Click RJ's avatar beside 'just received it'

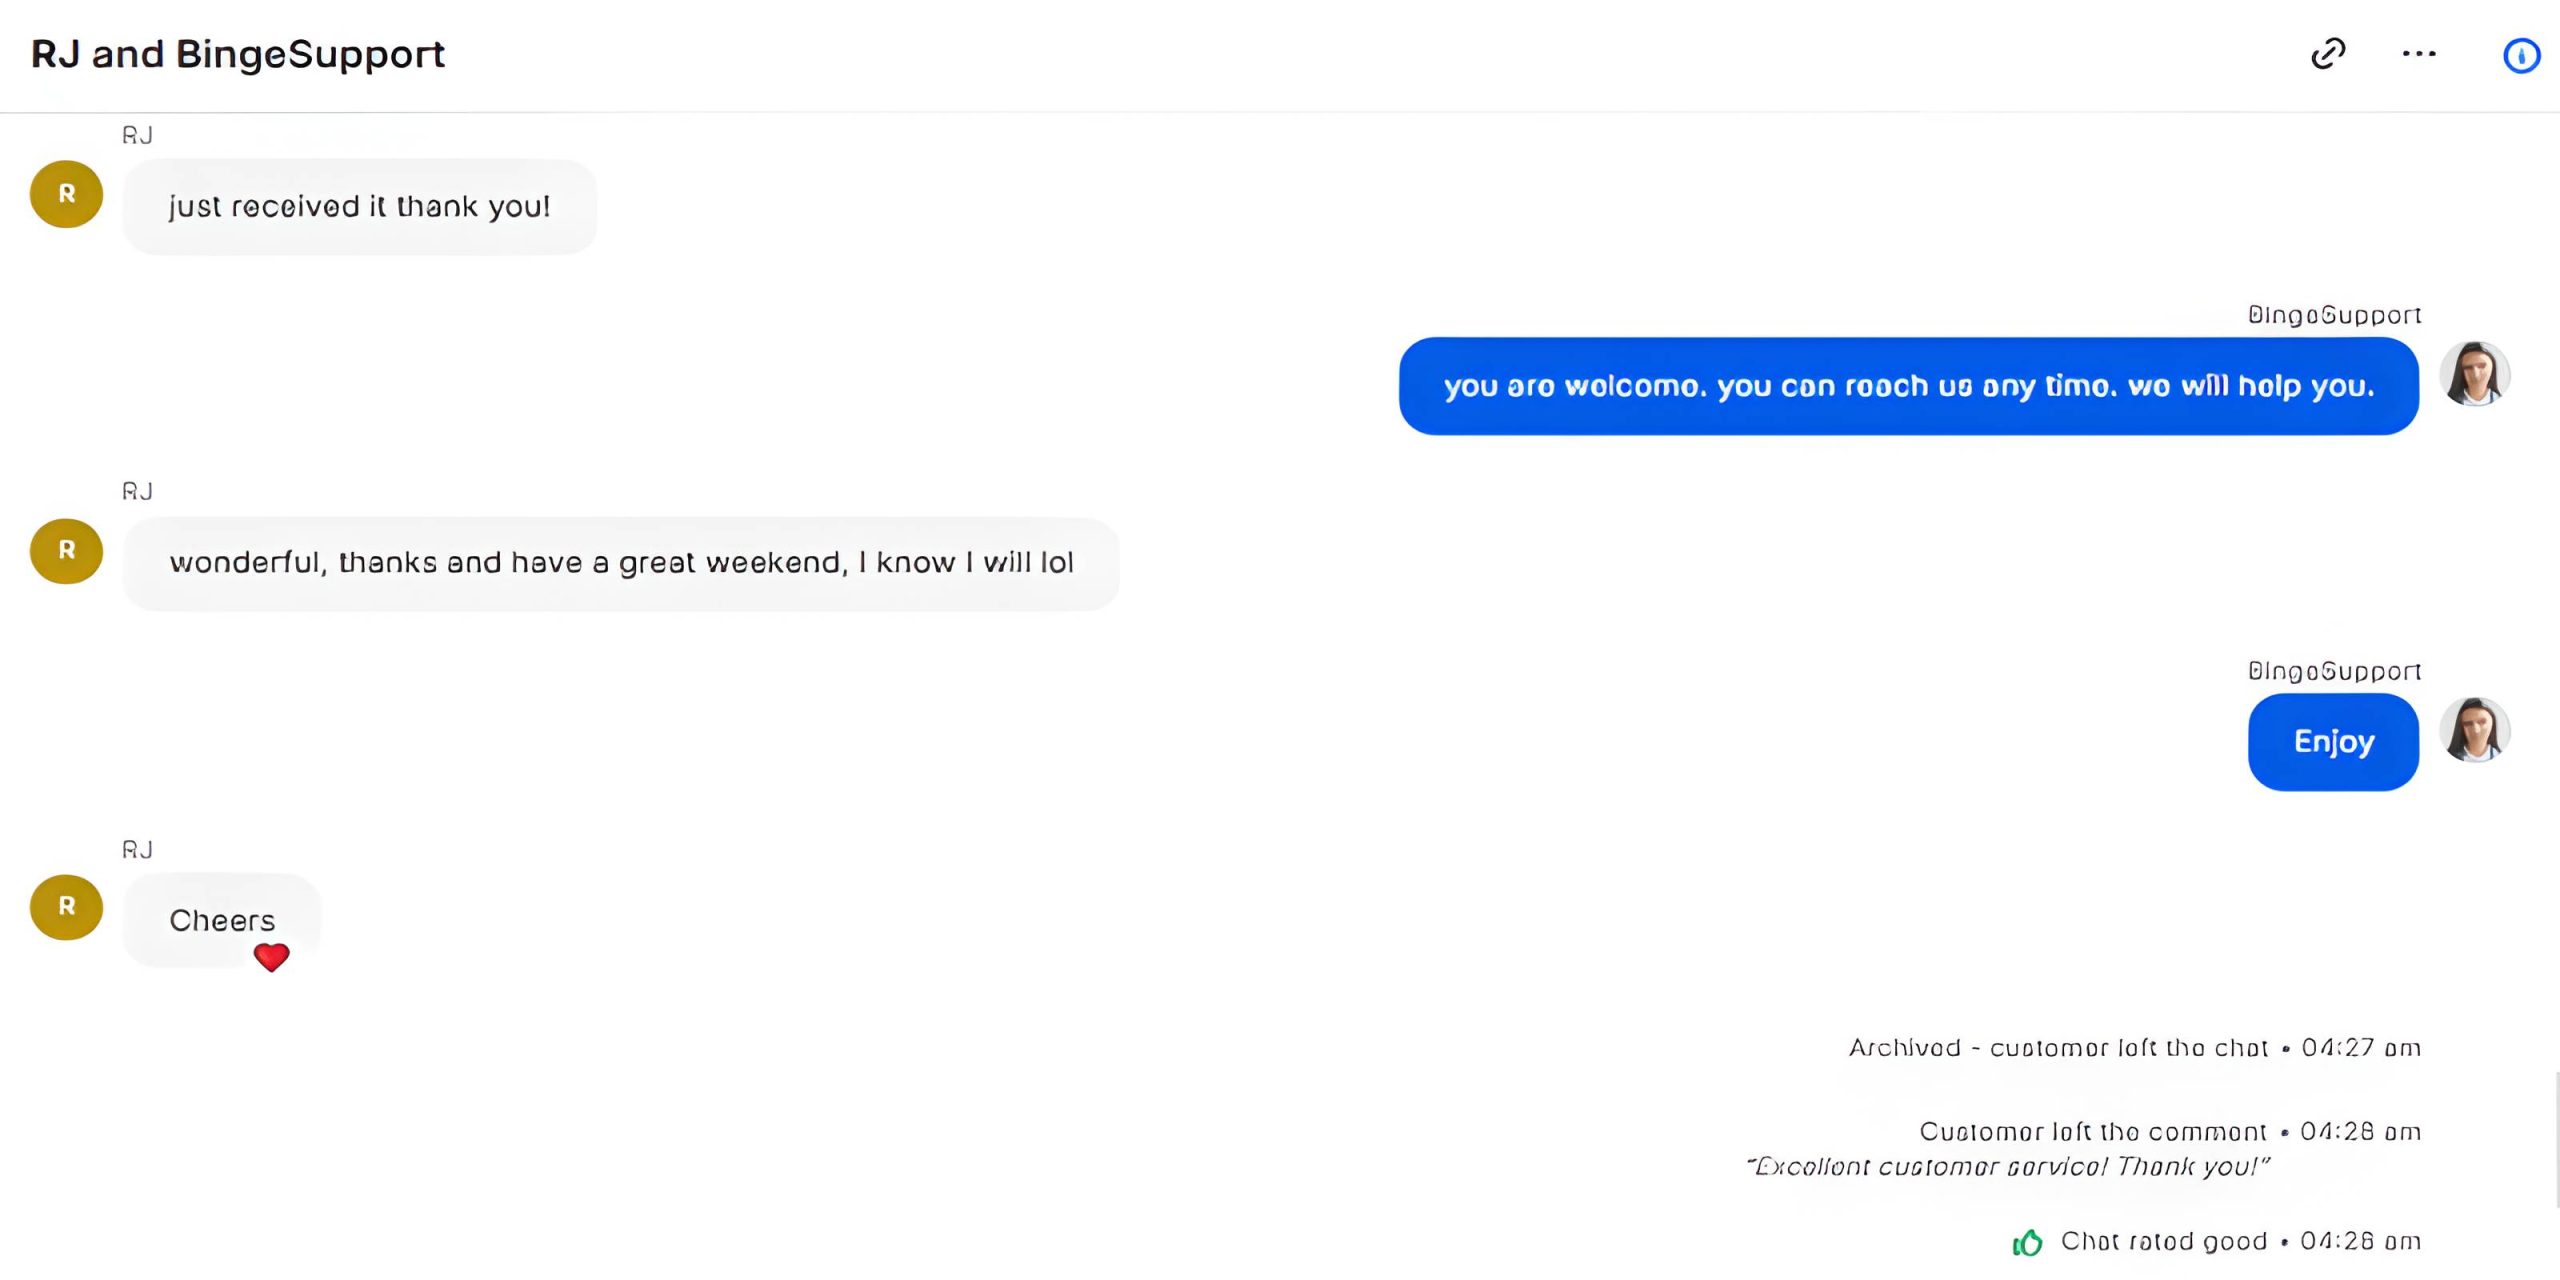66,194
